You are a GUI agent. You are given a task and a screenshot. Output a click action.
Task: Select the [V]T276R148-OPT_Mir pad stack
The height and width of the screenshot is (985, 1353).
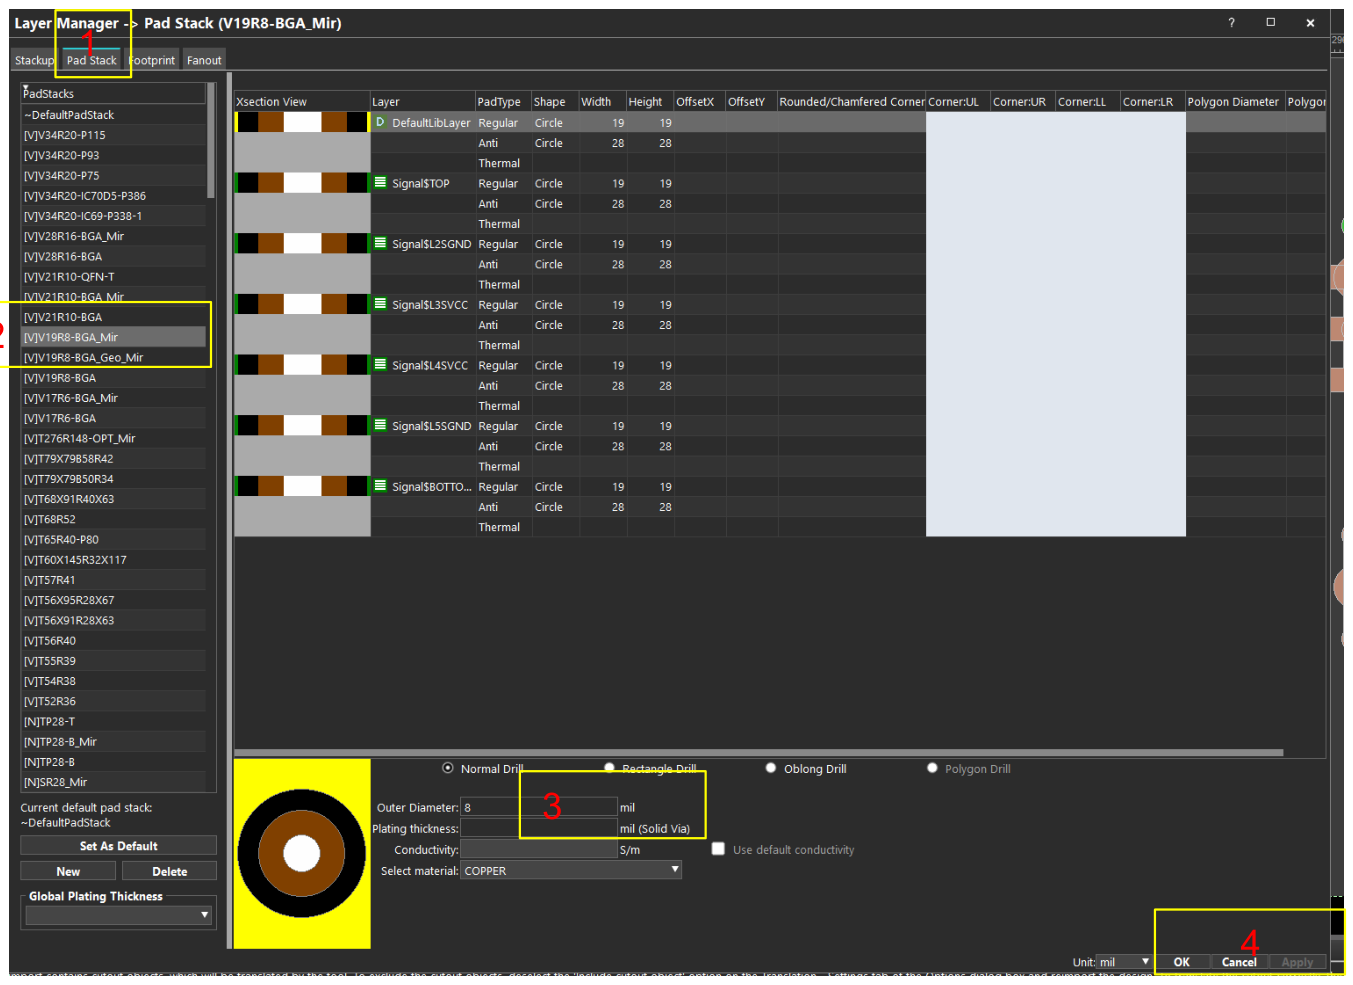(x=113, y=438)
